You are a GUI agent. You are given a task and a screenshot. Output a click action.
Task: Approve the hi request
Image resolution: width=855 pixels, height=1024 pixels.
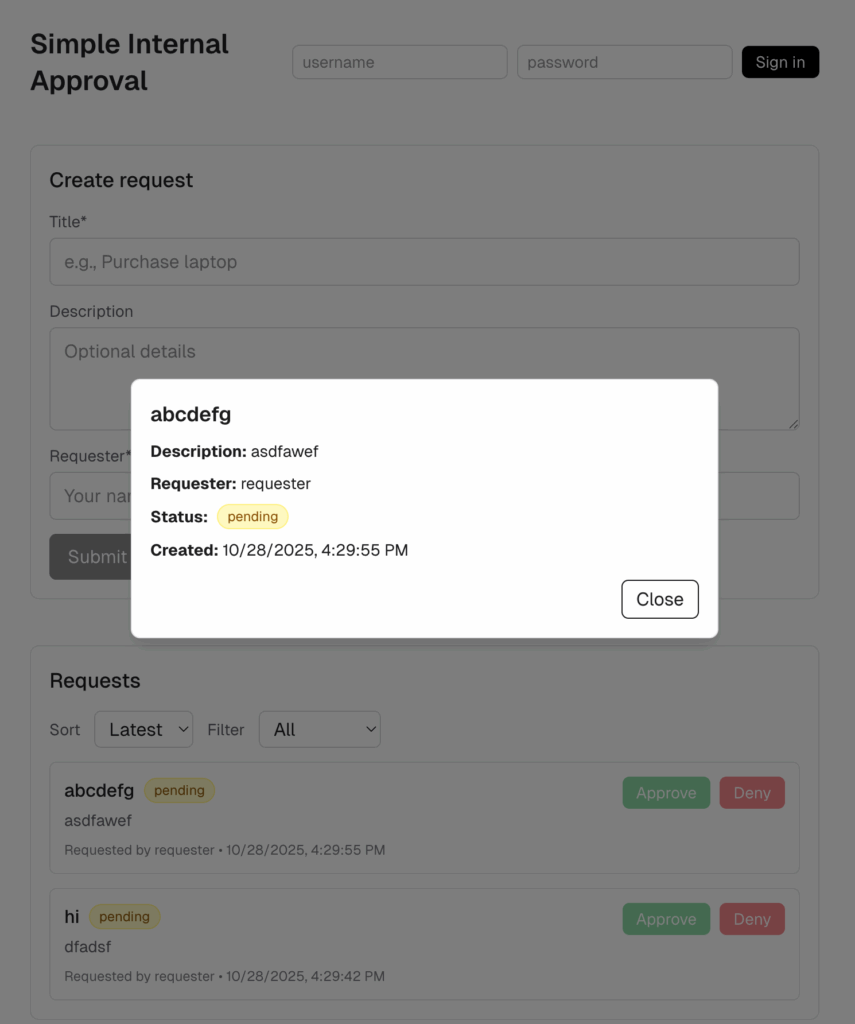pyautogui.click(x=666, y=919)
